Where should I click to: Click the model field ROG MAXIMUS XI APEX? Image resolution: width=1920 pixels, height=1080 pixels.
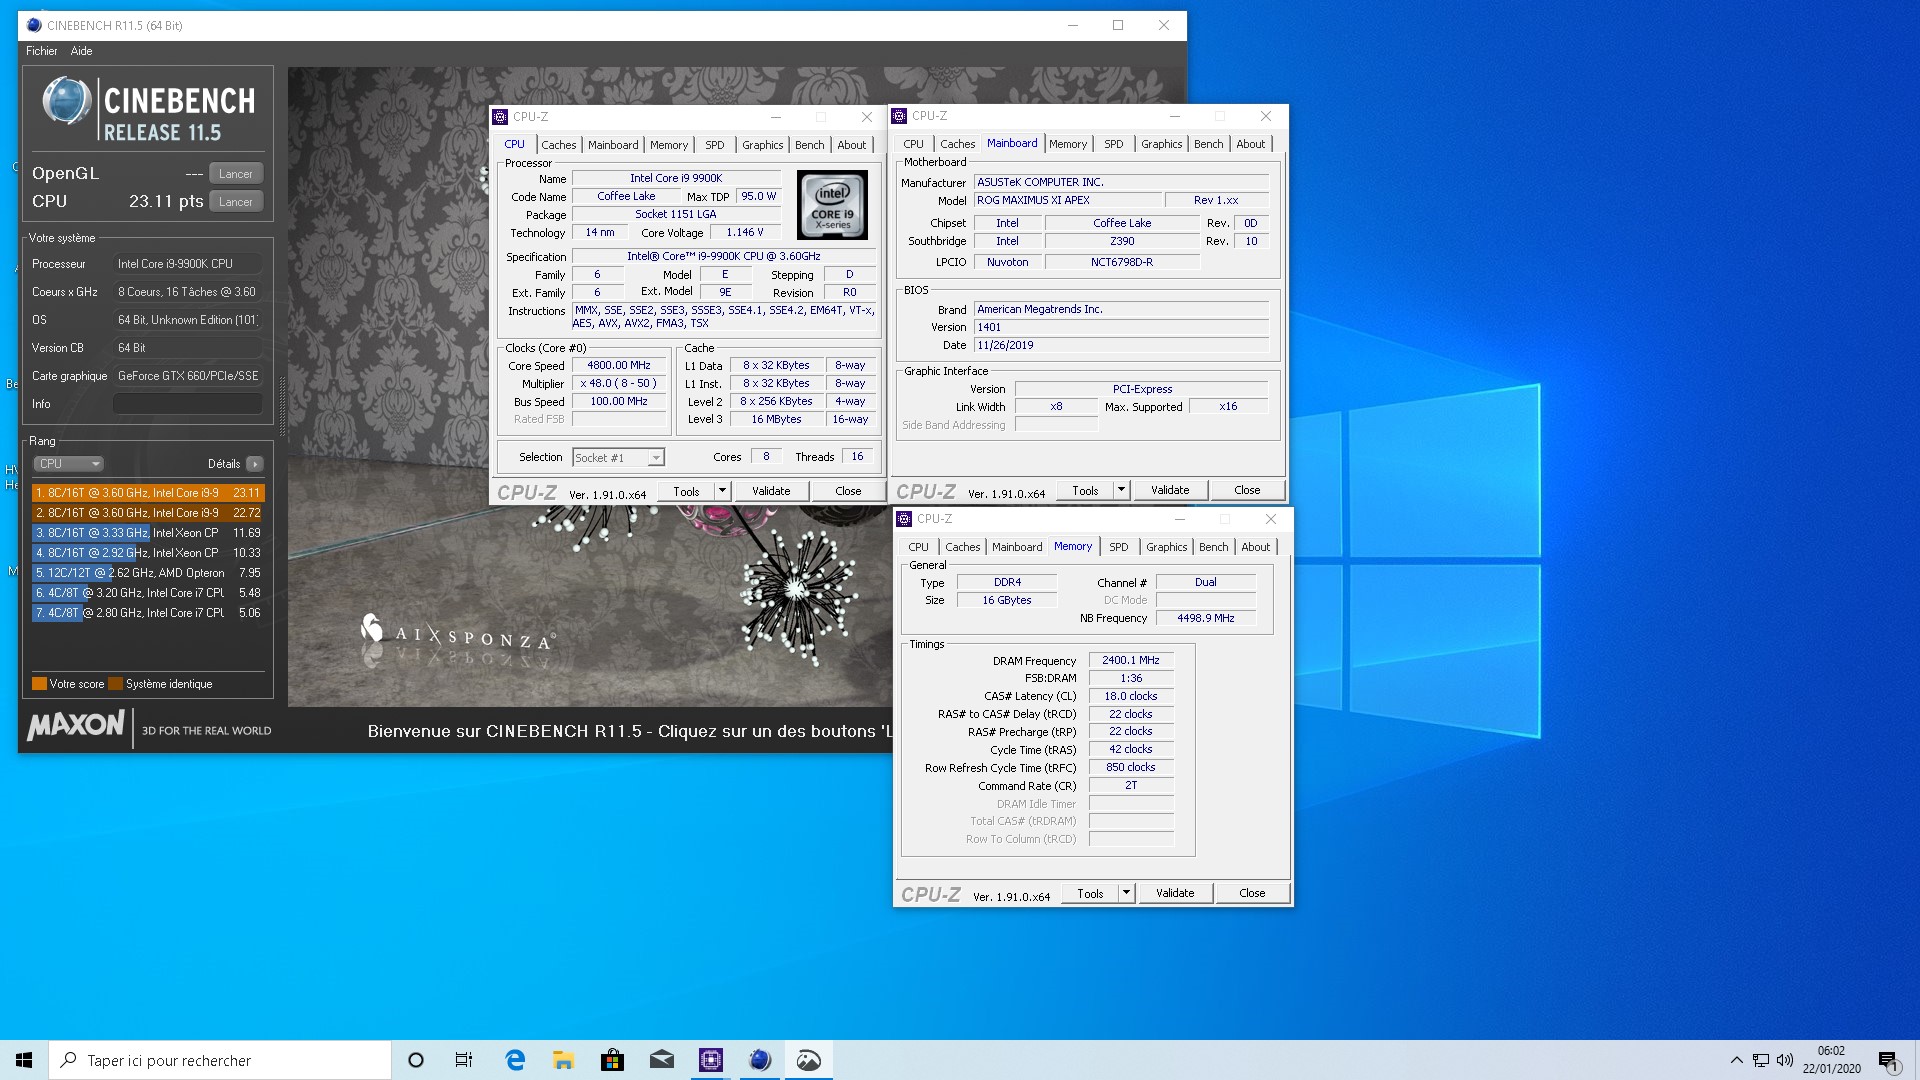coord(1068,201)
